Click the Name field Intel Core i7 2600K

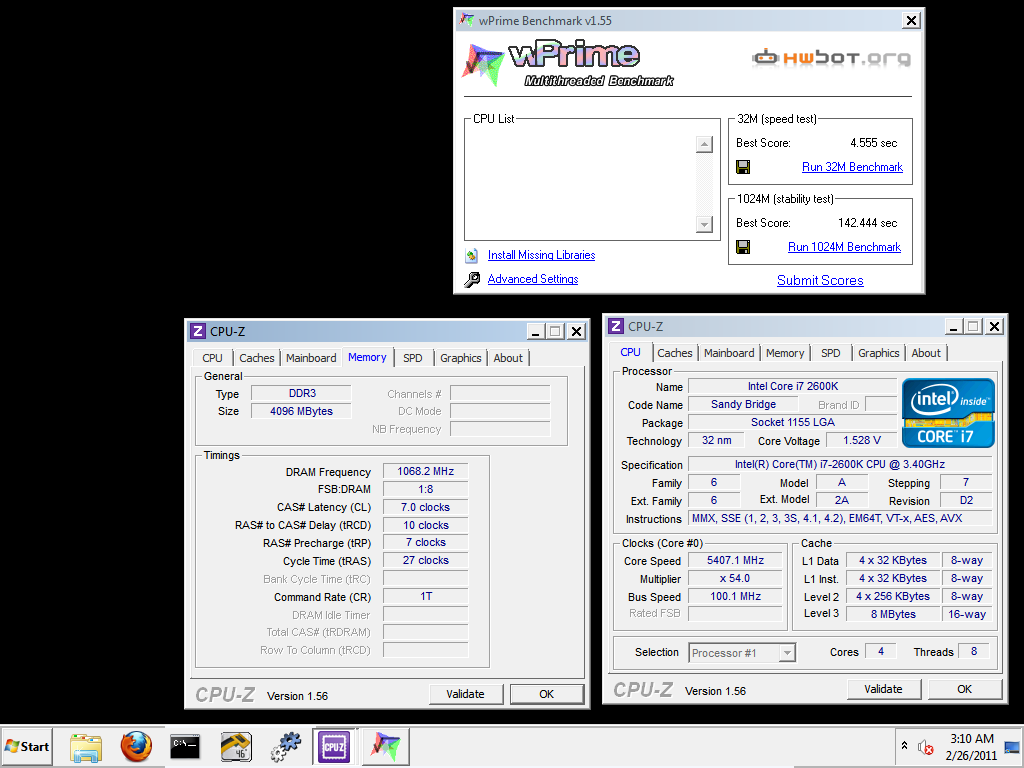[793, 387]
